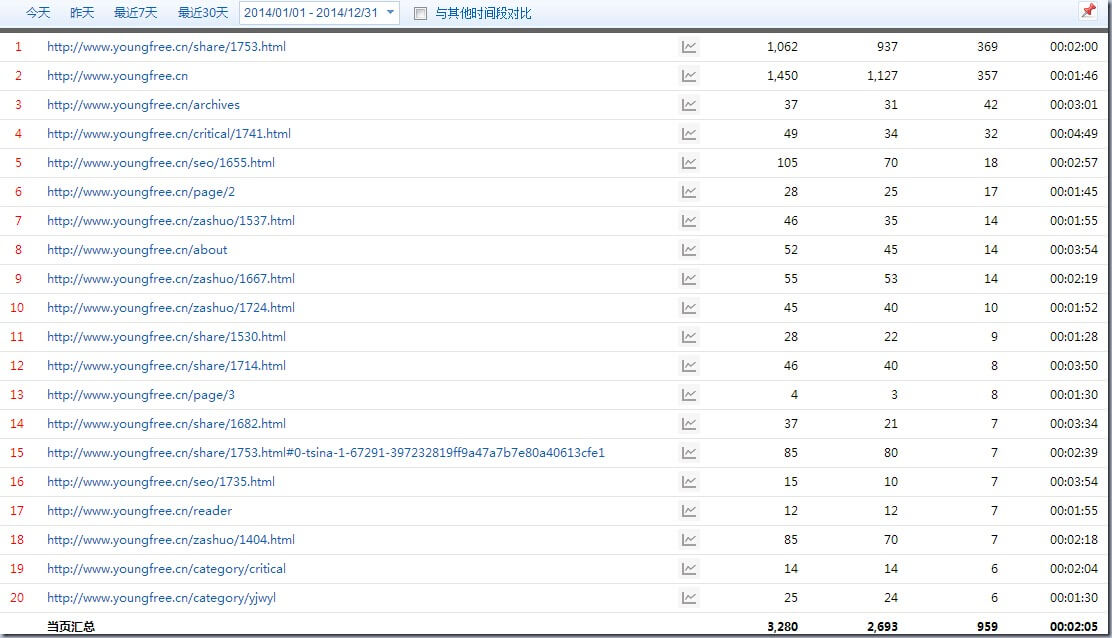Open trend chart for share/1530.html row
1112x638 pixels.
[689, 337]
